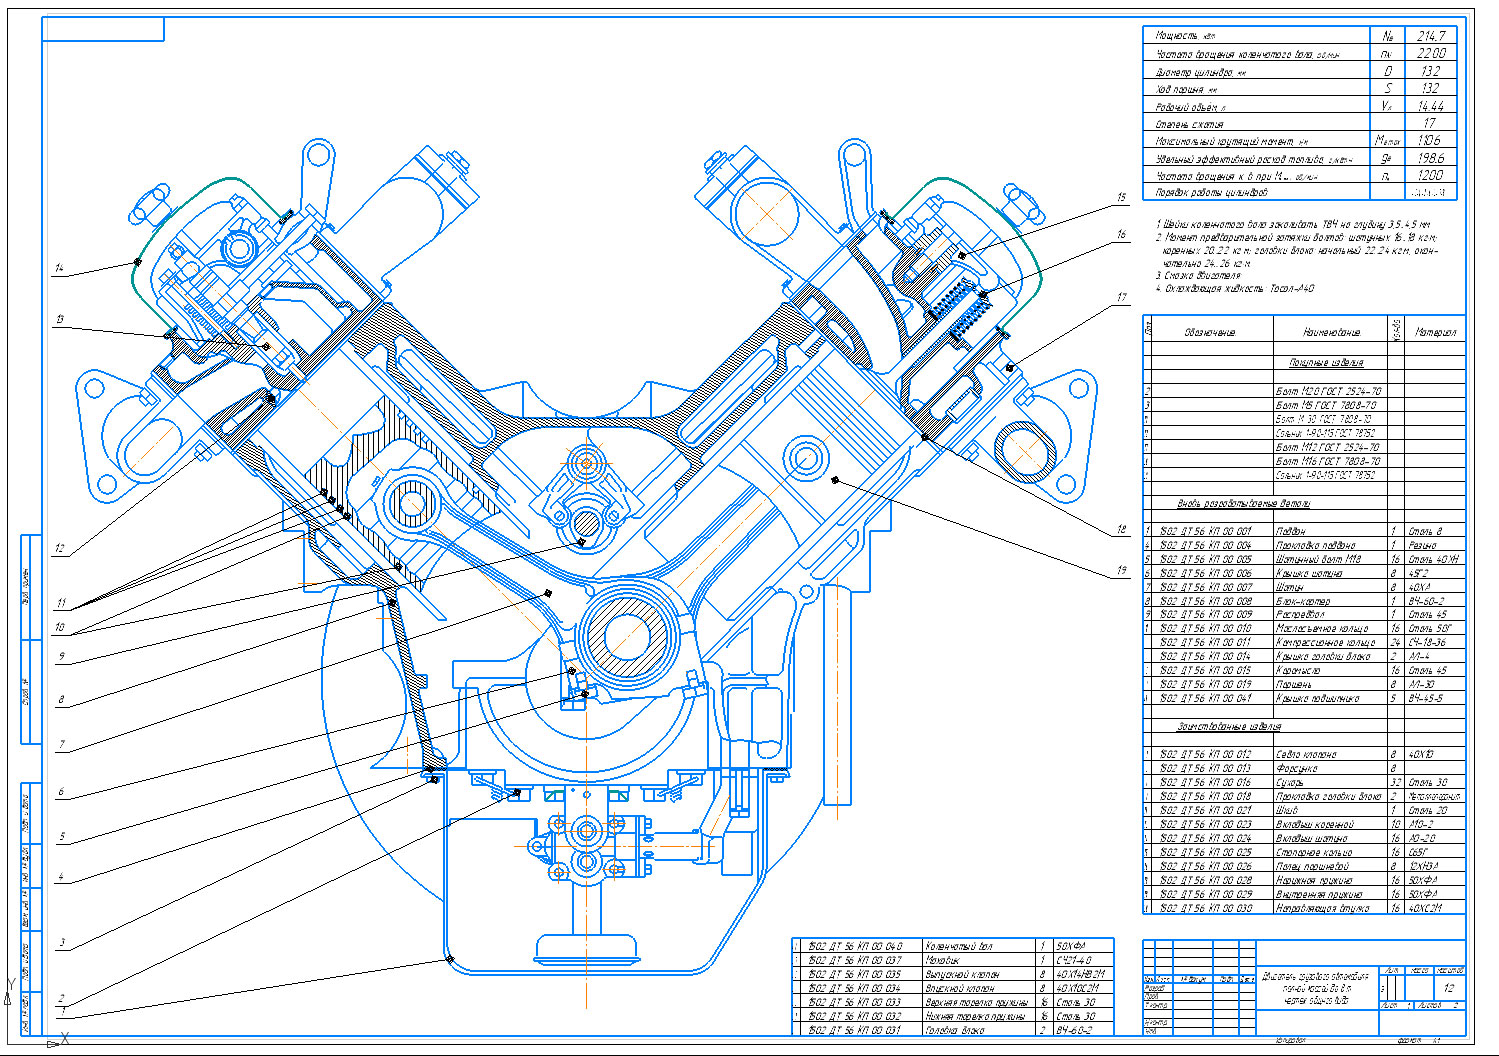Click the 'Мощность' parameter label
This screenshot has height=1056, width=1499.
point(1185,36)
